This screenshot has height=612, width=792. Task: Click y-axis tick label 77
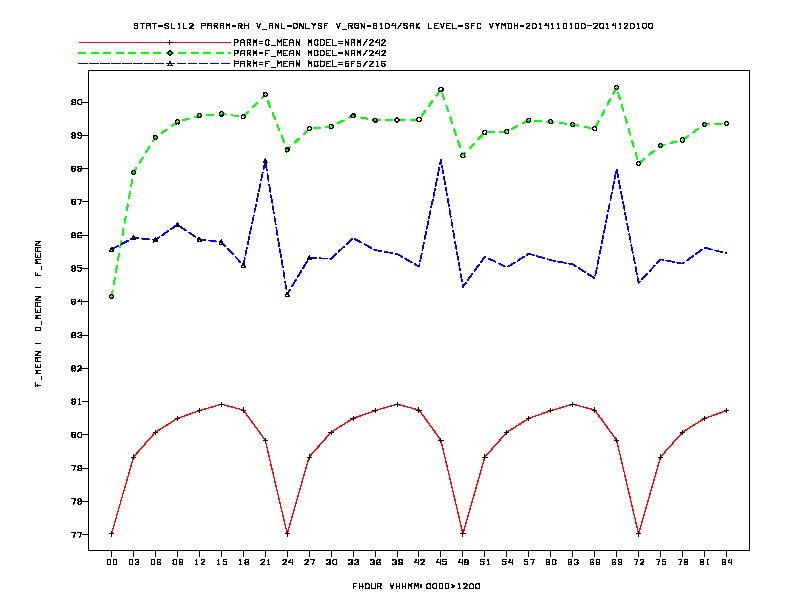click(76, 534)
